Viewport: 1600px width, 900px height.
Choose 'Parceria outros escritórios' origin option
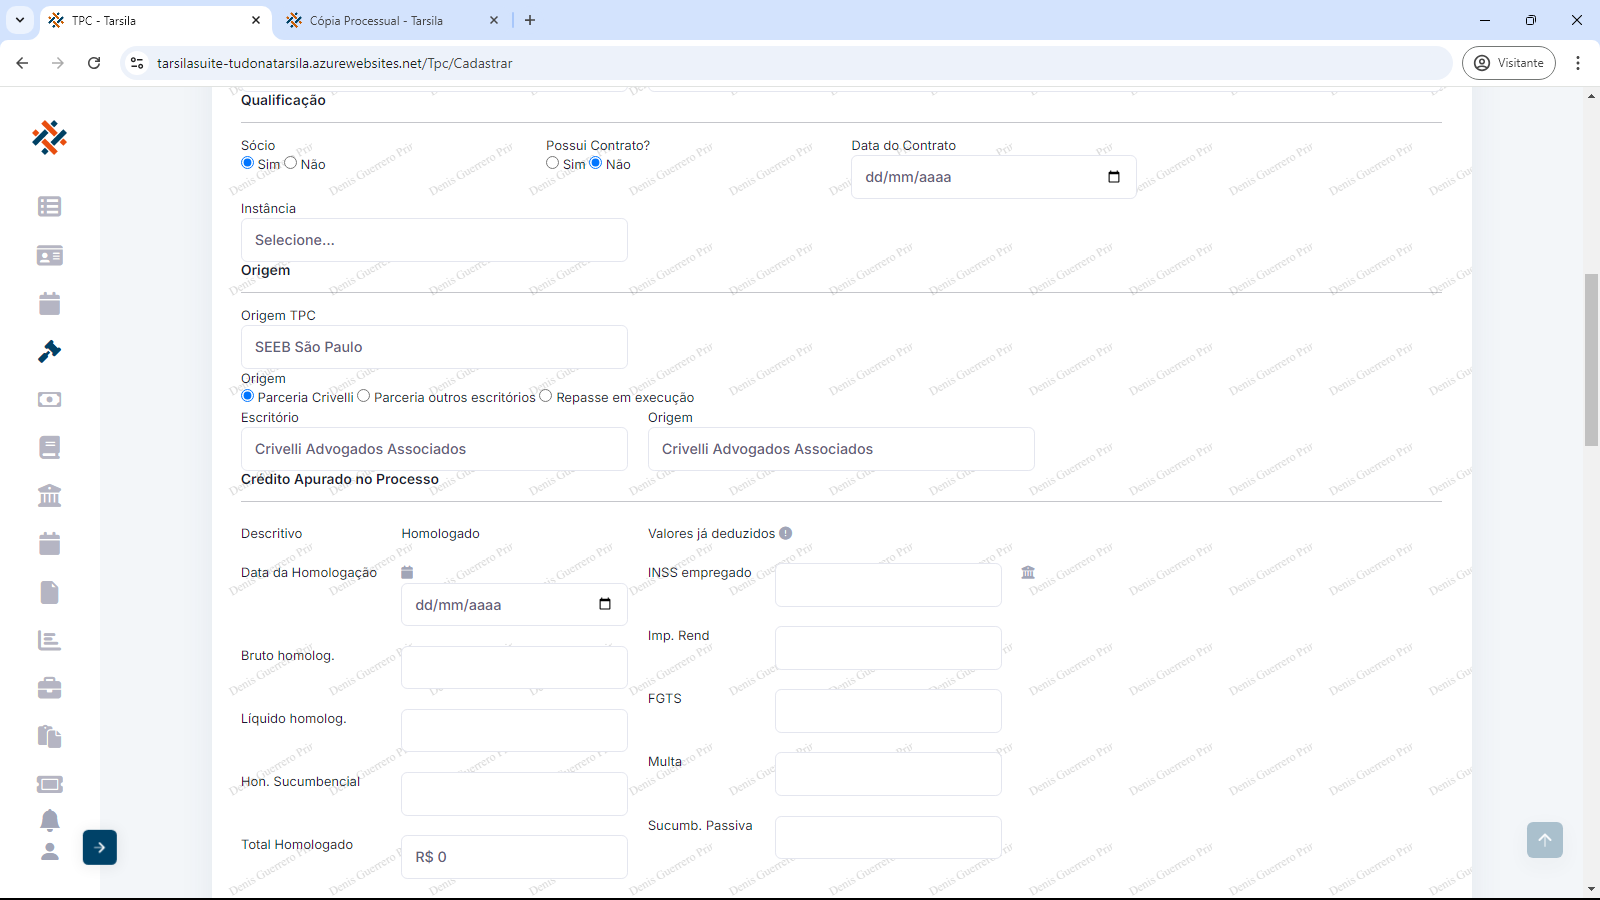pos(364,396)
